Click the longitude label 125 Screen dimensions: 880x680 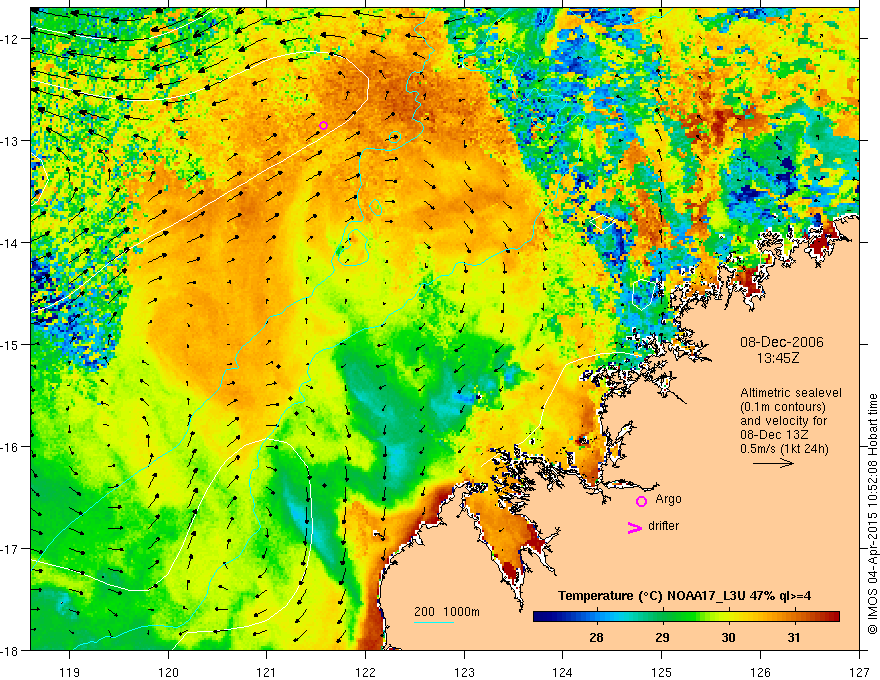point(662,672)
